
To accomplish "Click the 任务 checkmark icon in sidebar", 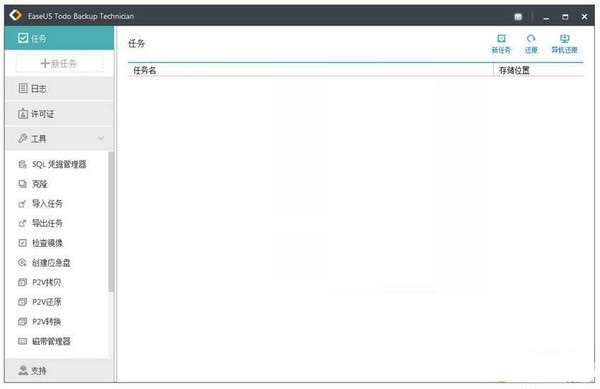I will (23, 38).
